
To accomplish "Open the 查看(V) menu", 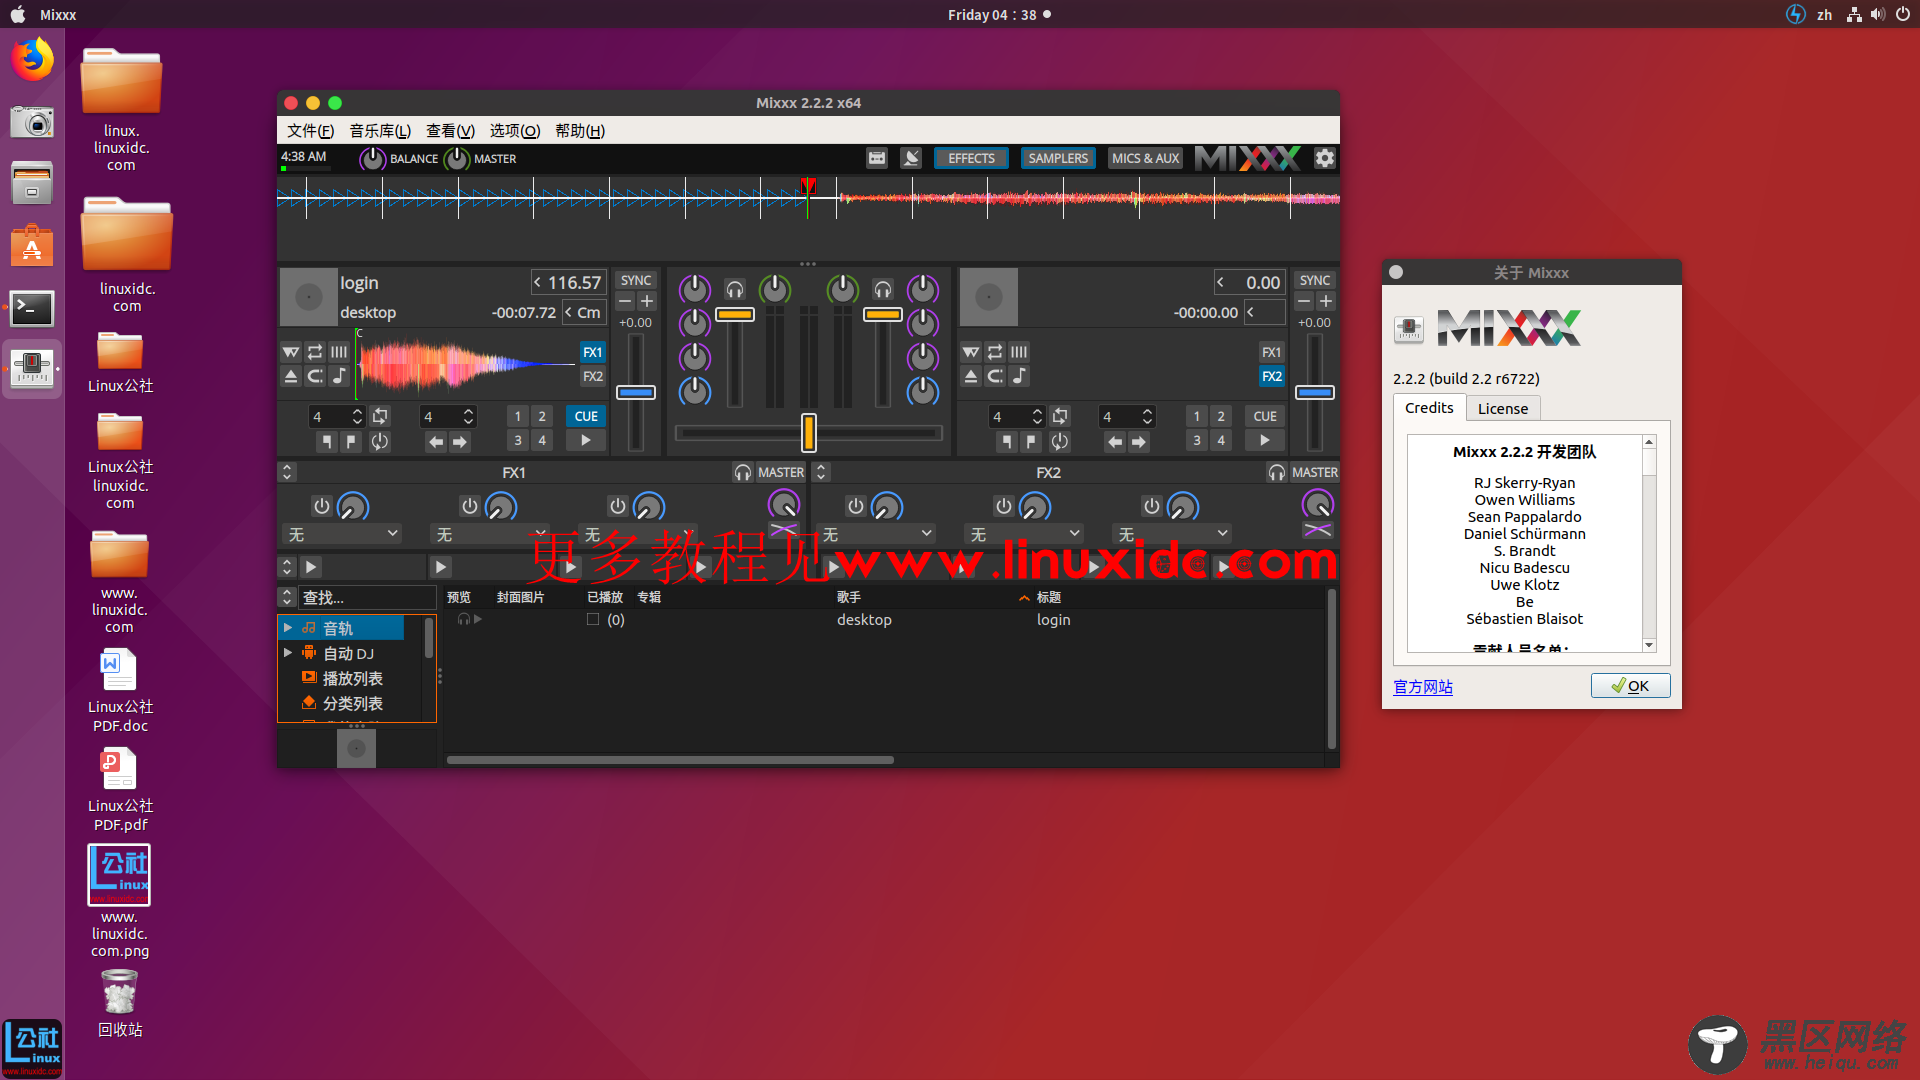I will pyautogui.click(x=450, y=131).
